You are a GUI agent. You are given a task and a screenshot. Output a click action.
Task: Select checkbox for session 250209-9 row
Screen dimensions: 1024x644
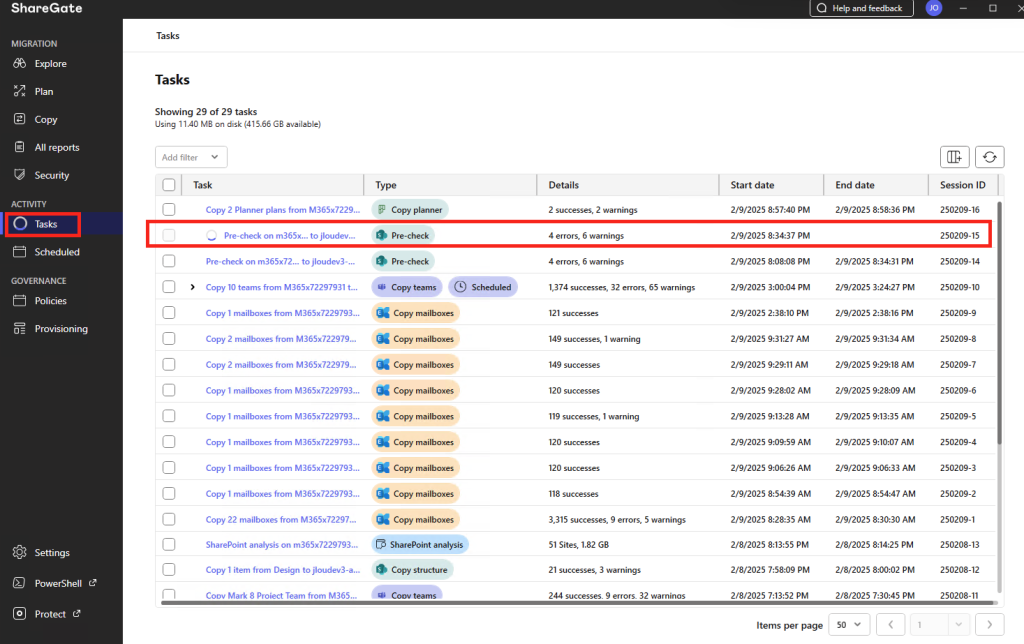coord(169,313)
